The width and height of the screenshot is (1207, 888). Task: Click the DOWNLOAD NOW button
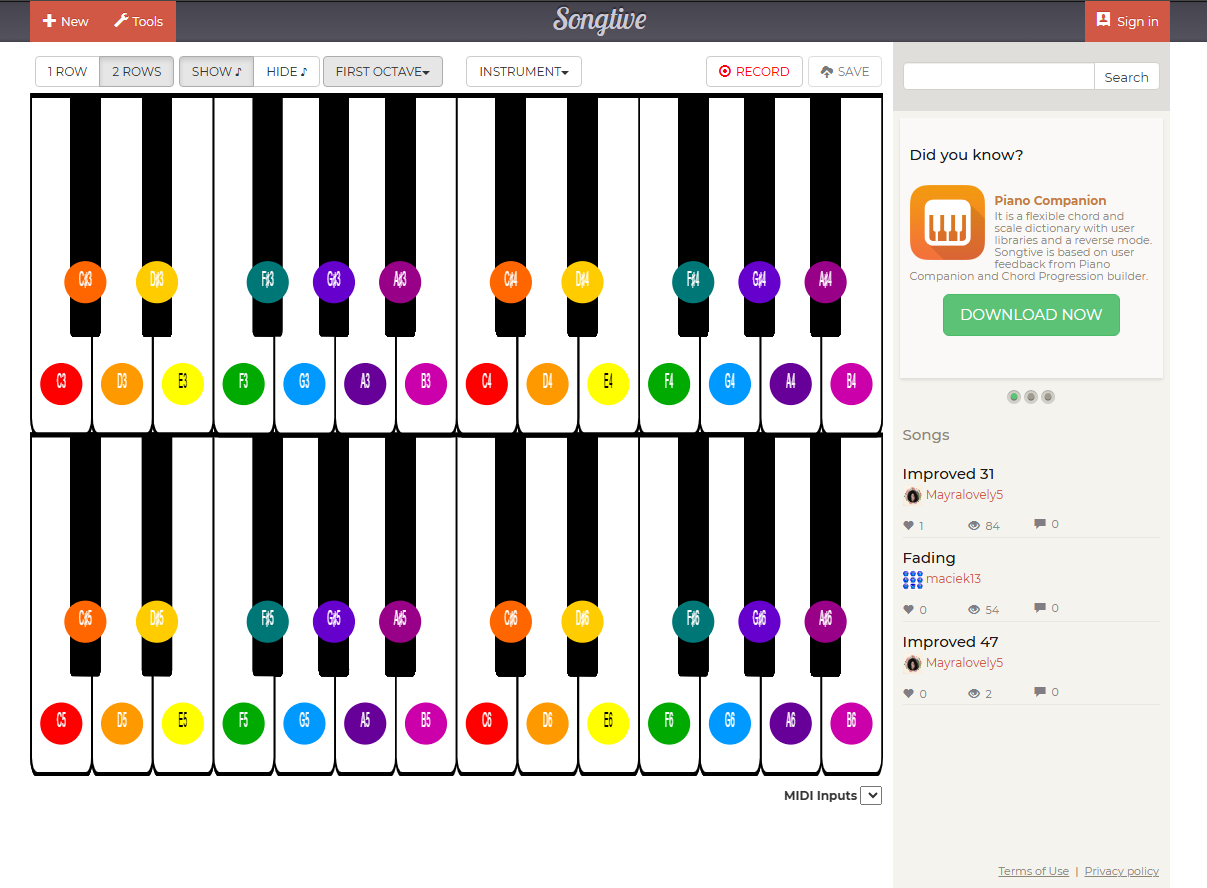(1030, 315)
